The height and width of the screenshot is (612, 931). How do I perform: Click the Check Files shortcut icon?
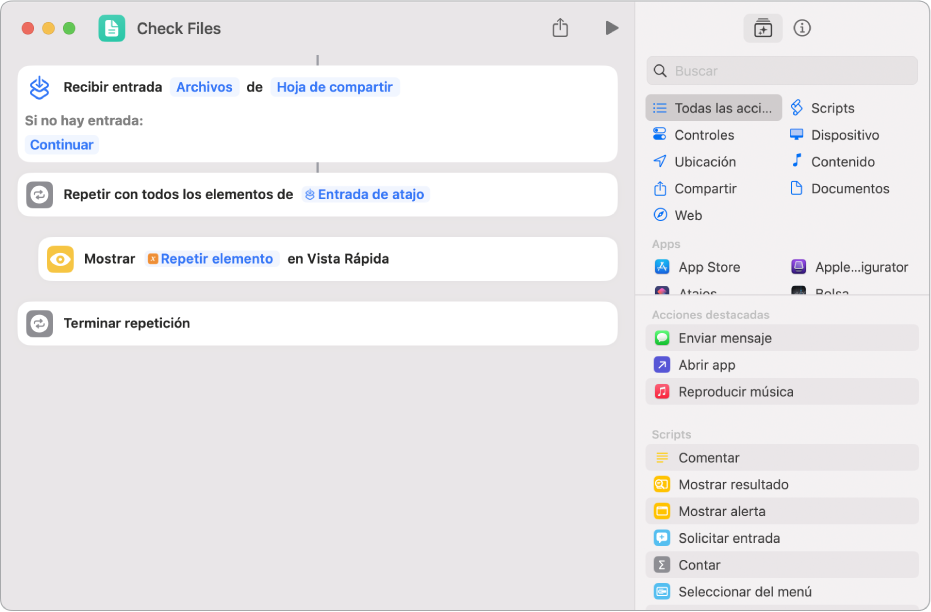112,28
